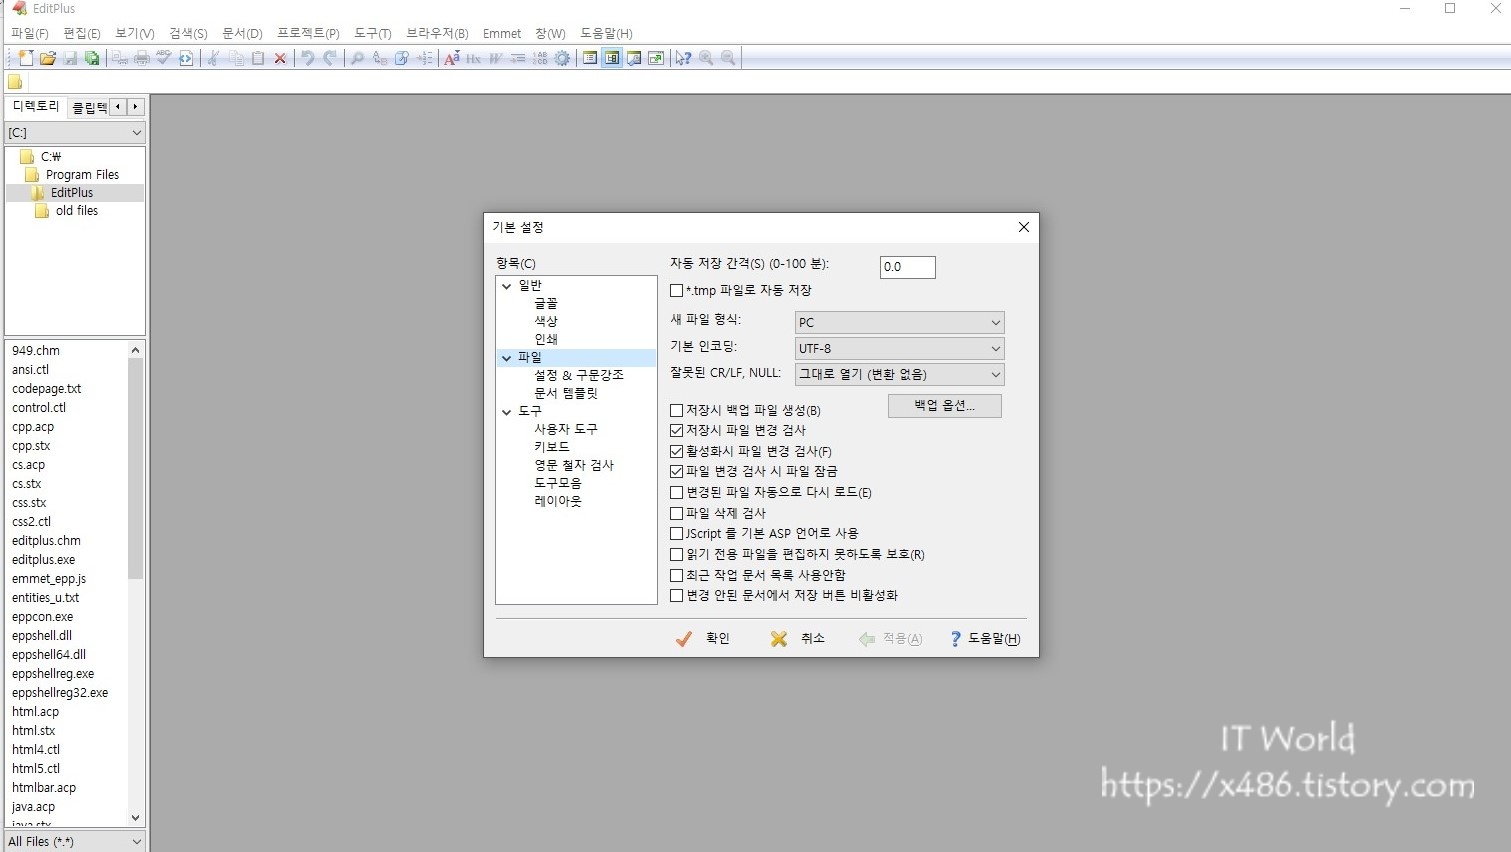
Task: Click the Copy toolbar icon
Action: [236, 58]
